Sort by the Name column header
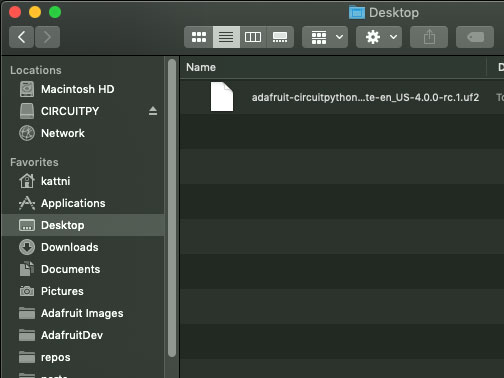 click(x=333, y=67)
